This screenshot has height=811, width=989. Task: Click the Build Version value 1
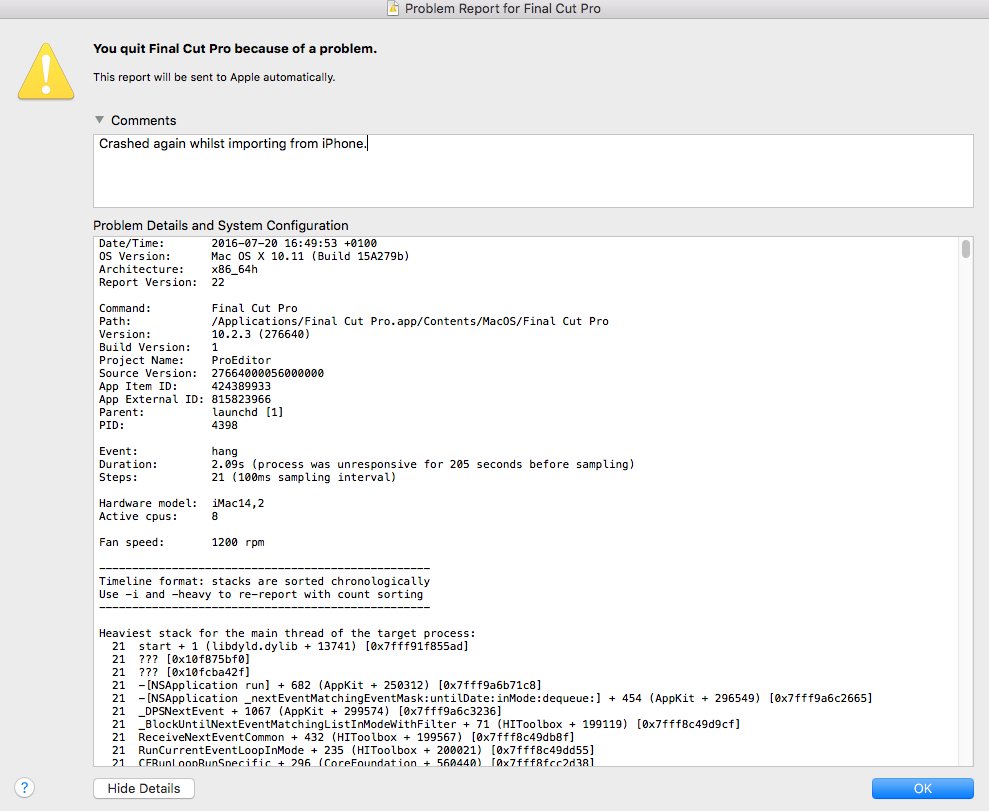tap(215, 347)
